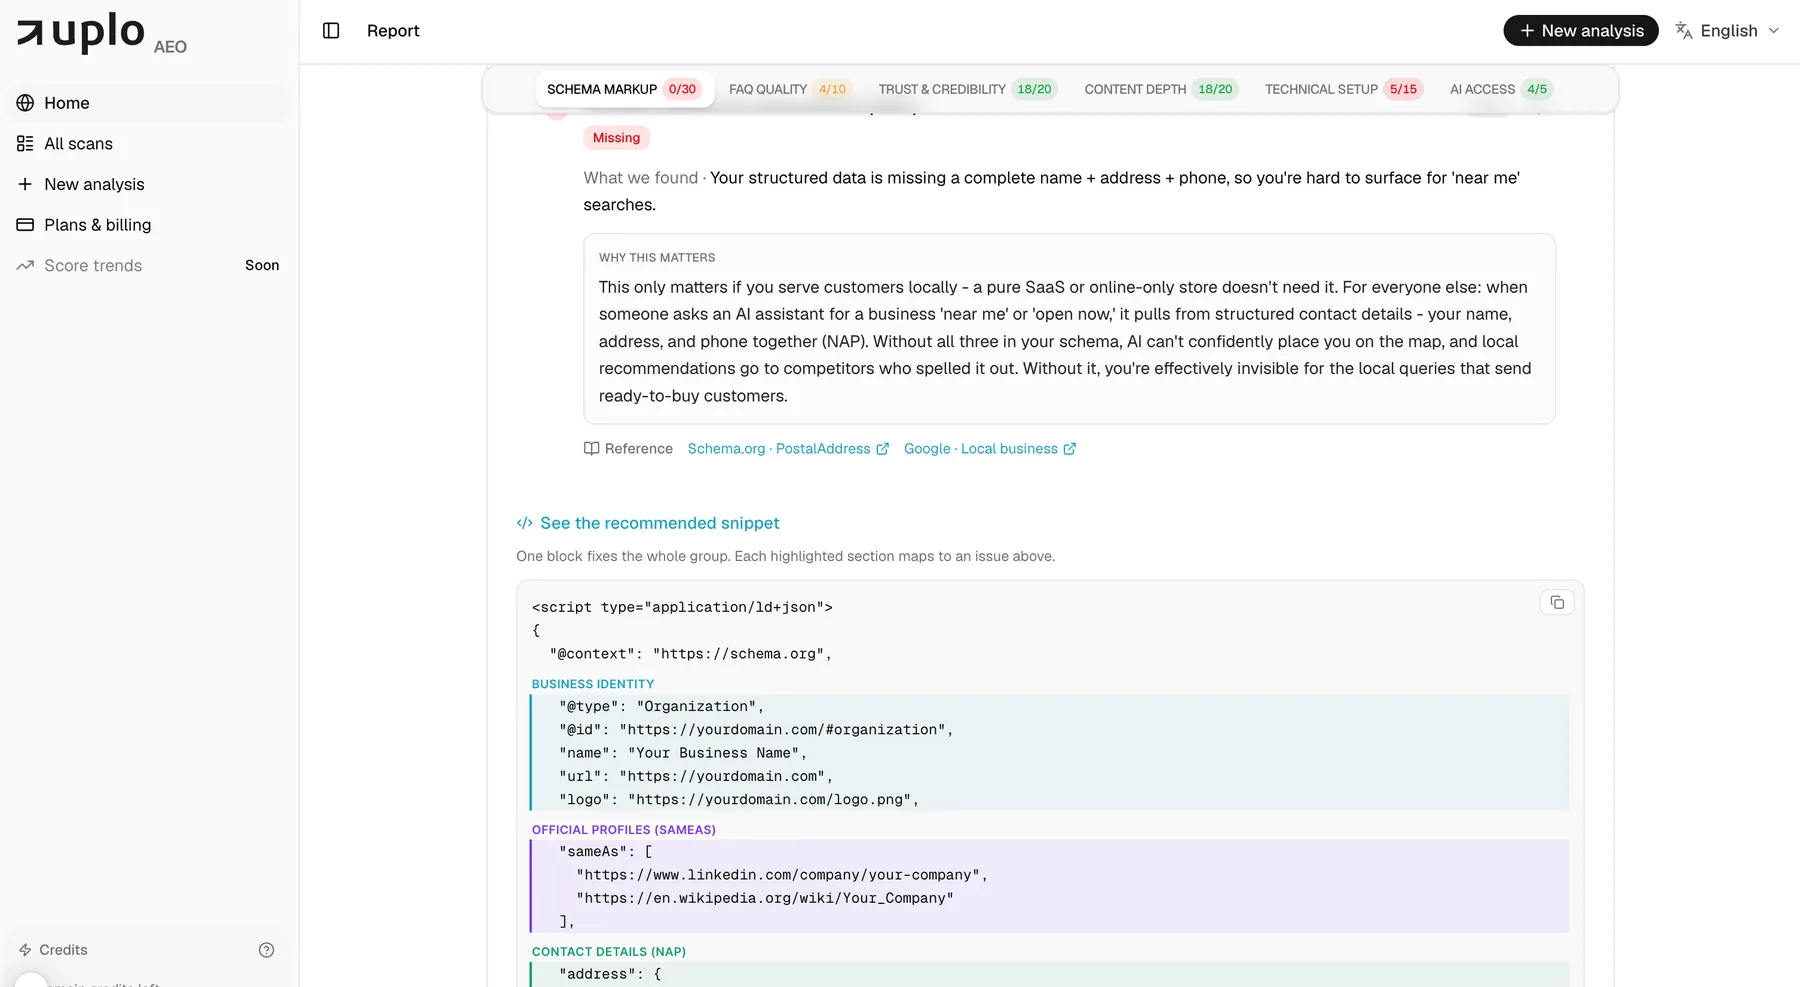Switch to the Schema Markup tab
The width and height of the screenshot is (1800, 987).
pyautogui.click(x=624, y=89)
